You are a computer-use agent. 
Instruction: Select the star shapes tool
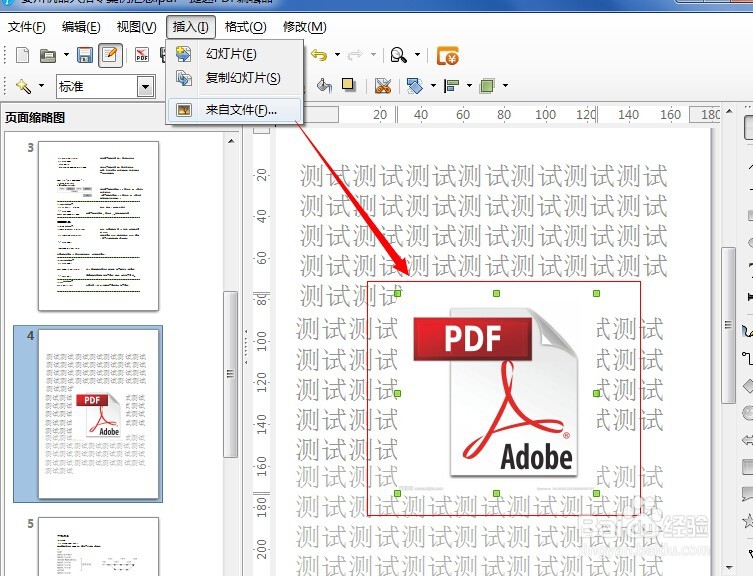[748, 520]
